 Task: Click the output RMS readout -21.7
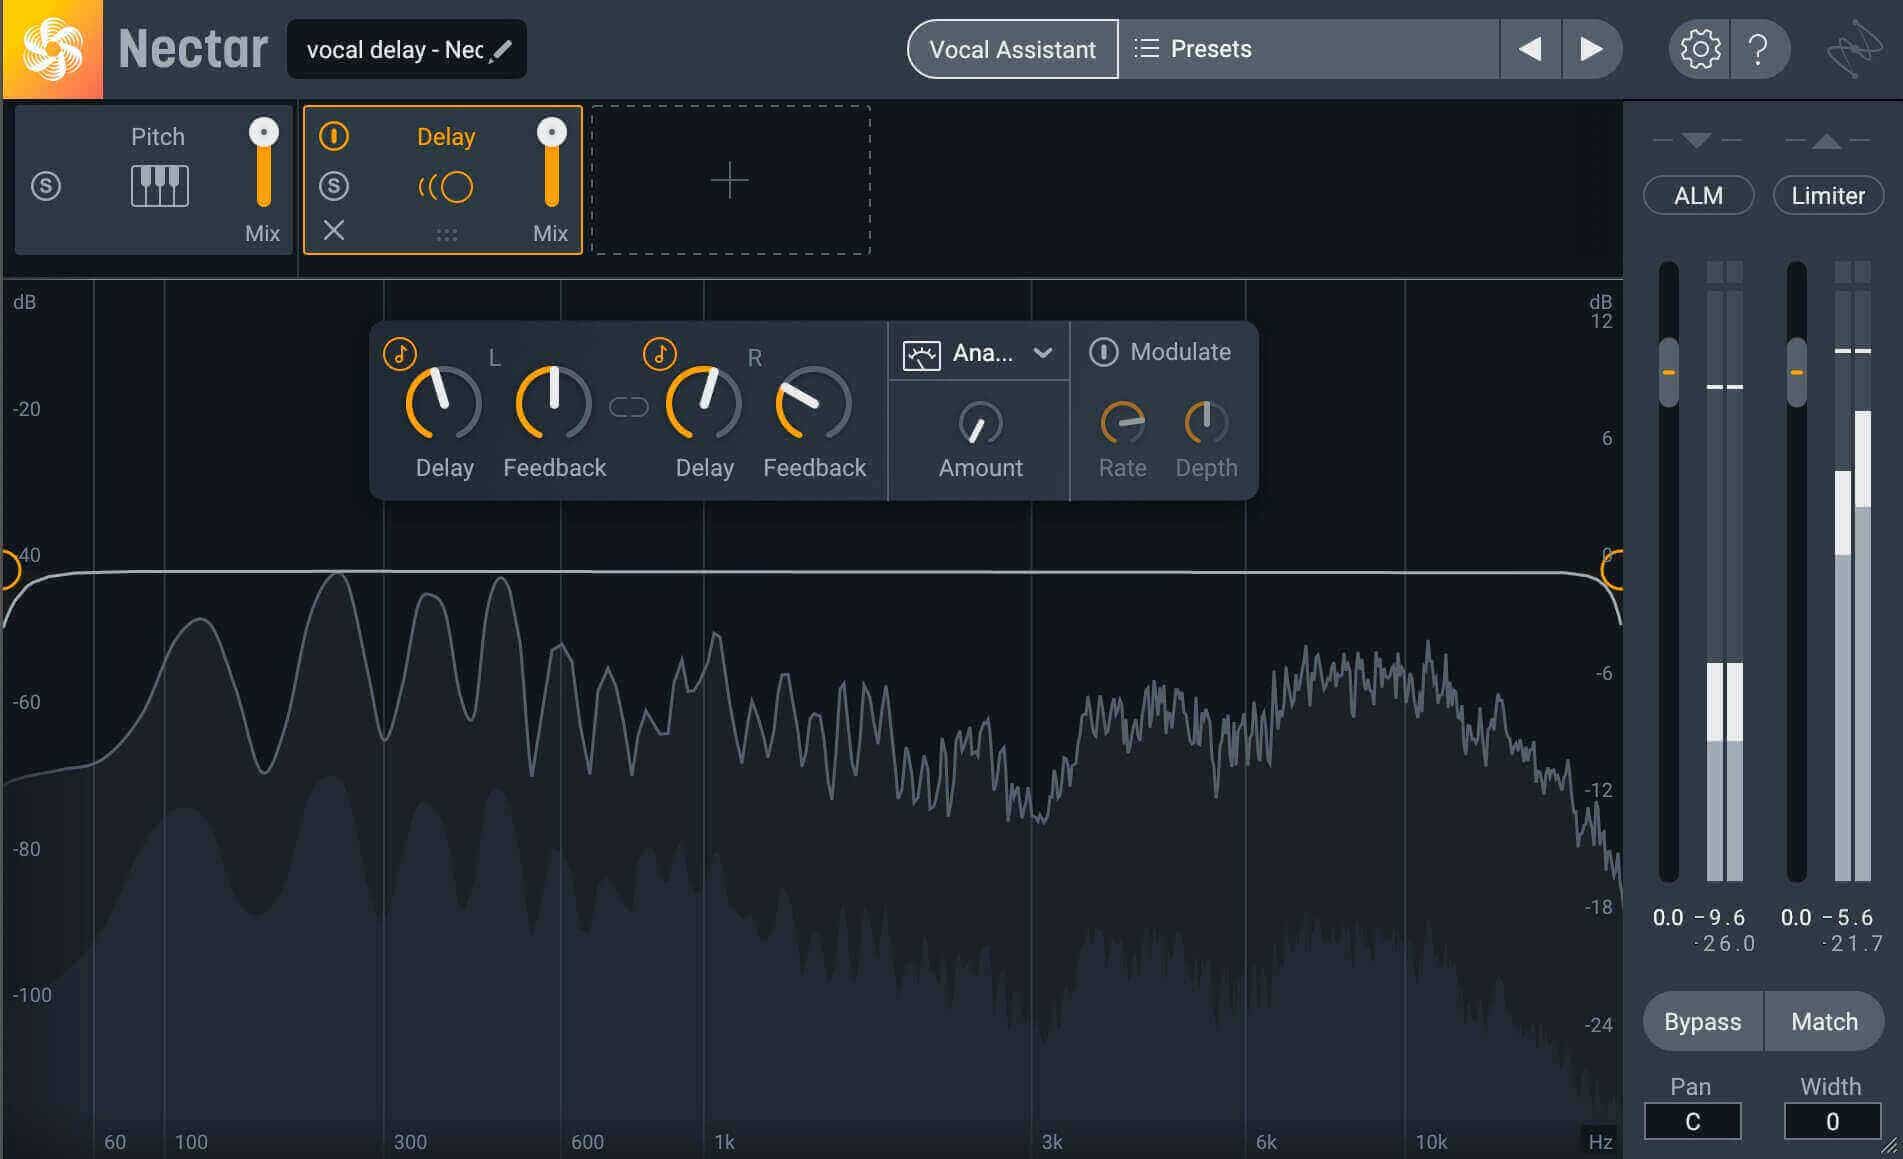pyautogui.click(x=1852, y=943)
